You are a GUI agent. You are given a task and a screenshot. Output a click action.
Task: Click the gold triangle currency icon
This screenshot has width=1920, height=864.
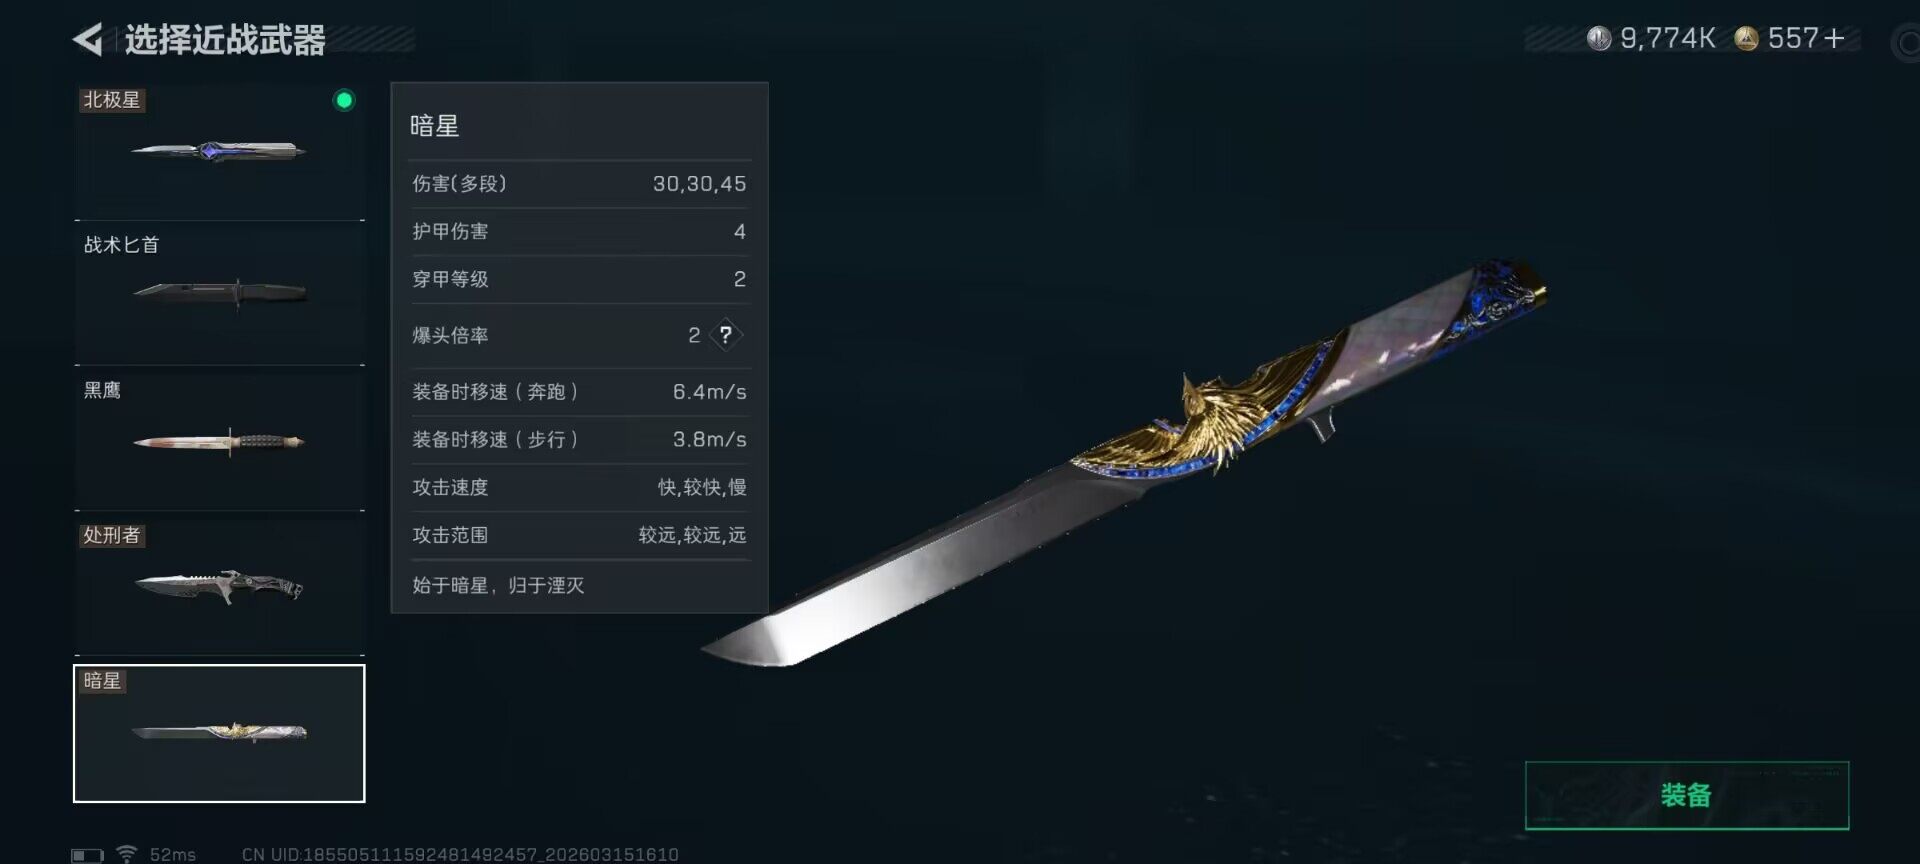1746,39
